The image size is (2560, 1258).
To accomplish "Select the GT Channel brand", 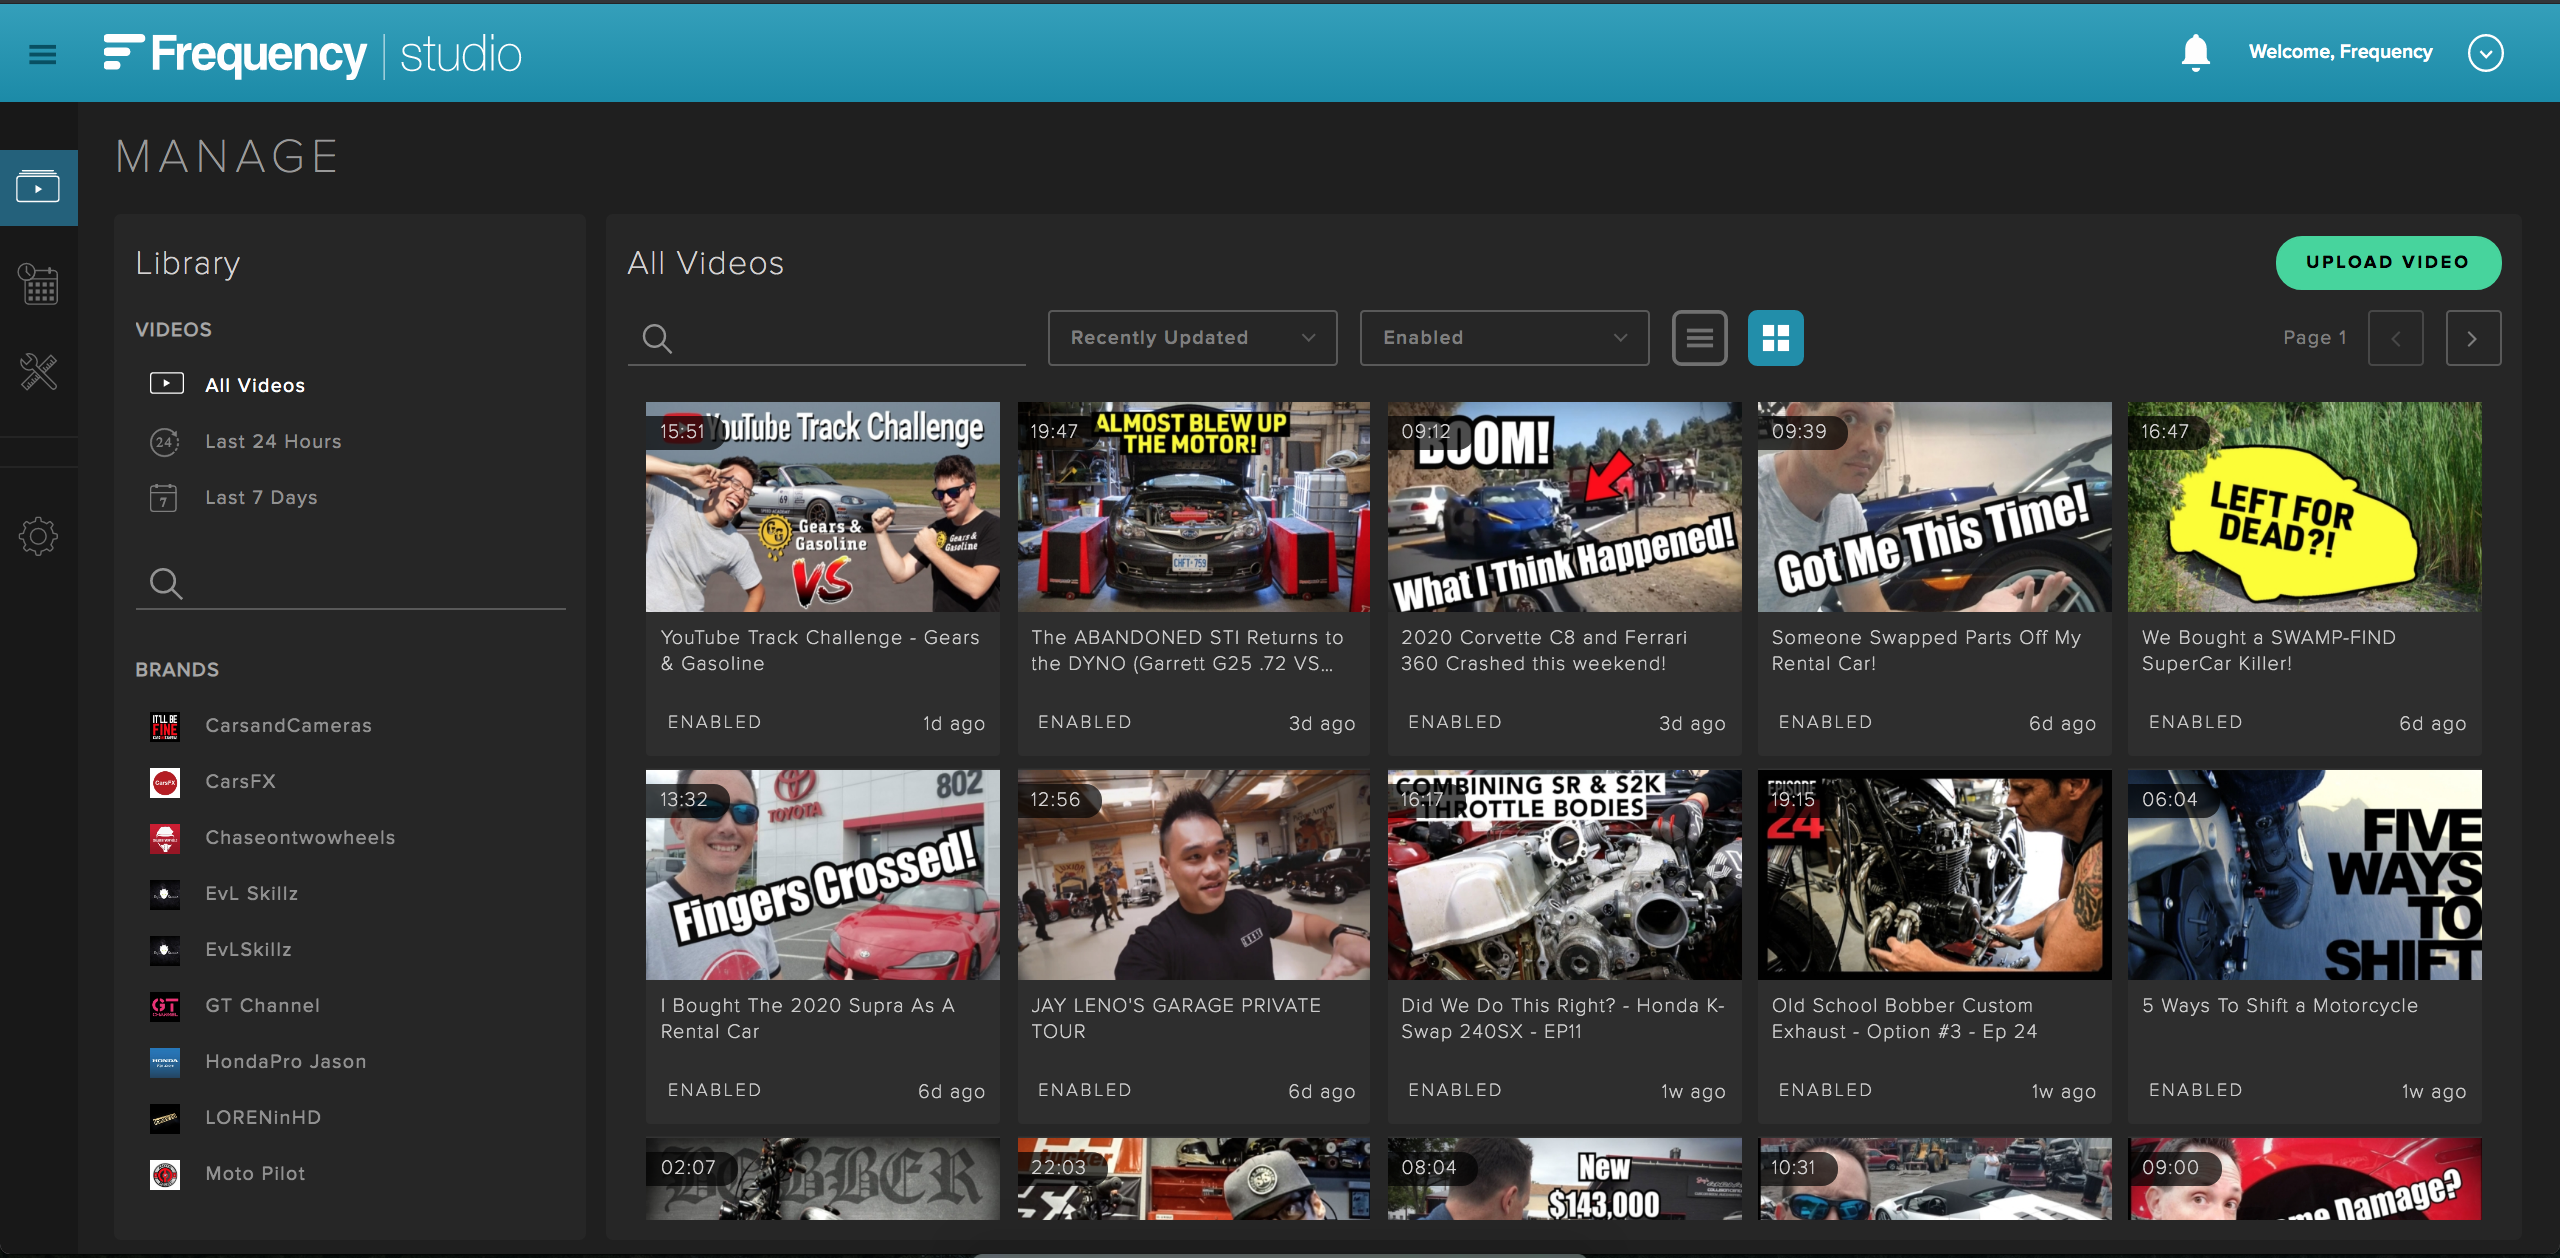I will [x=262, y=1005].
